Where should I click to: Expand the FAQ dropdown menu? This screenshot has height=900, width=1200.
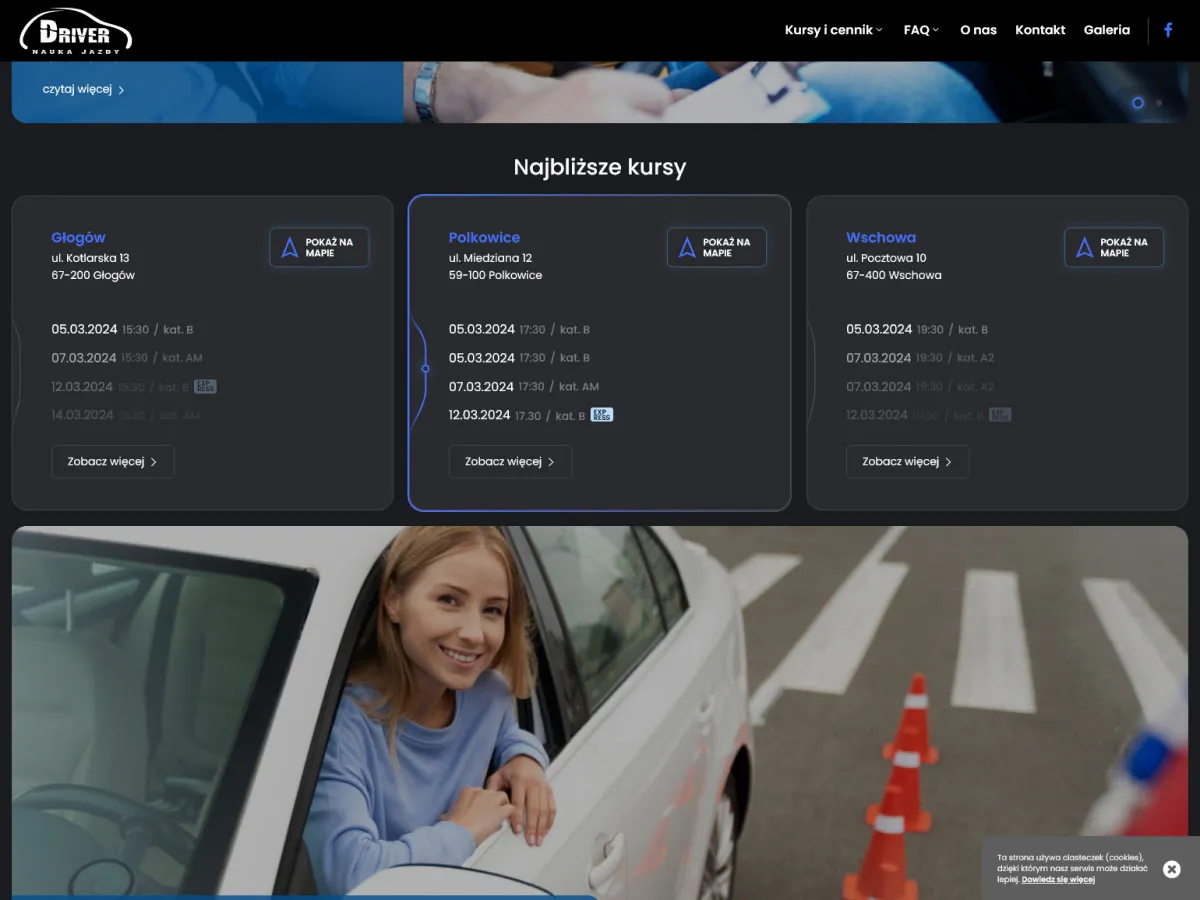point(921,30)
